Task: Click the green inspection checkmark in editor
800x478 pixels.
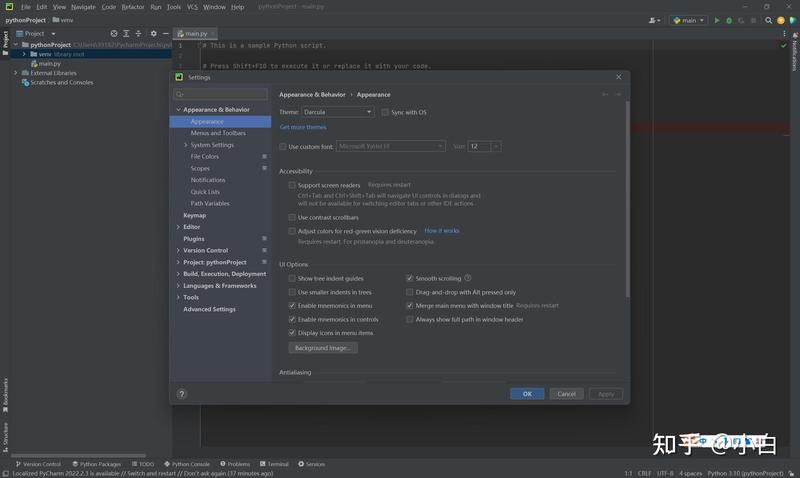Action: 784,45
